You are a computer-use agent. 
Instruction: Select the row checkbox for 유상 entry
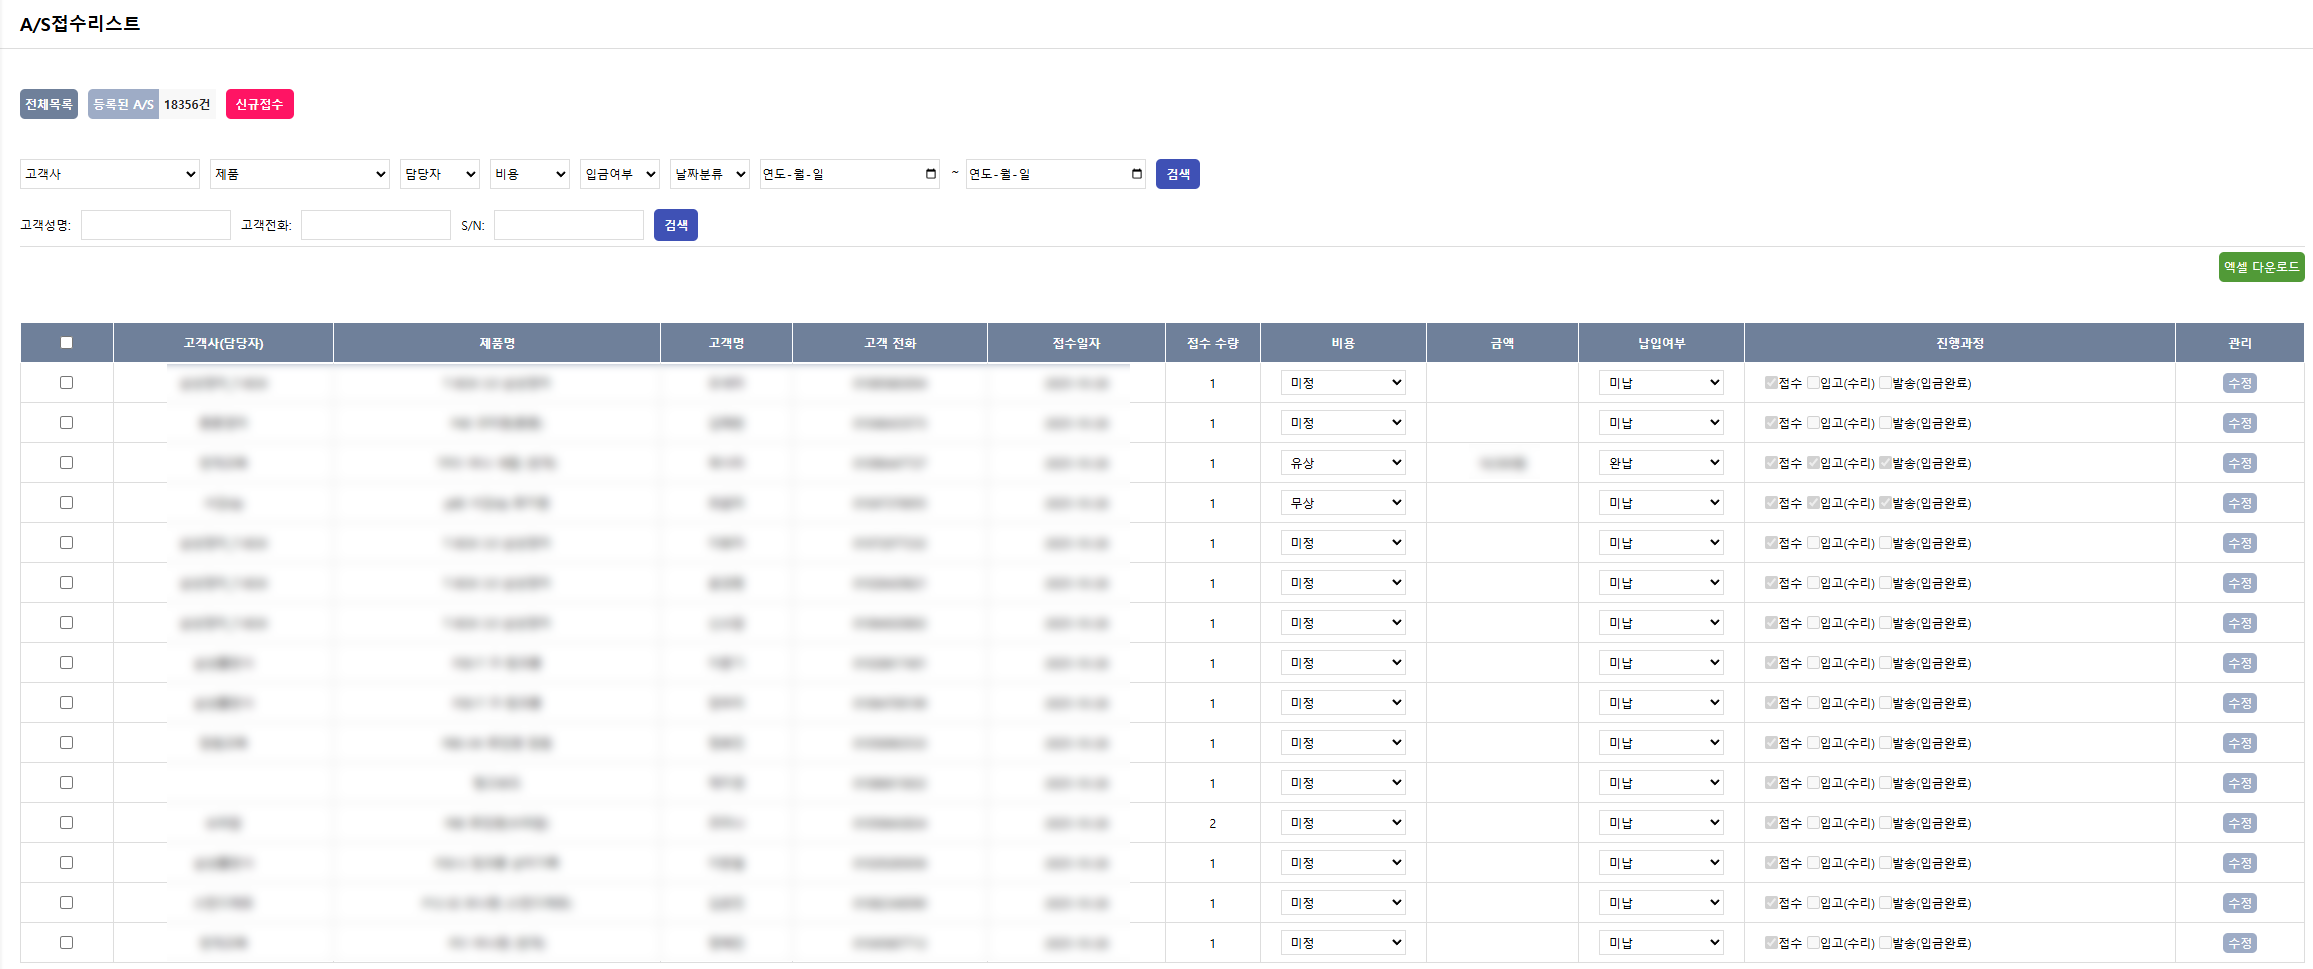66,463
